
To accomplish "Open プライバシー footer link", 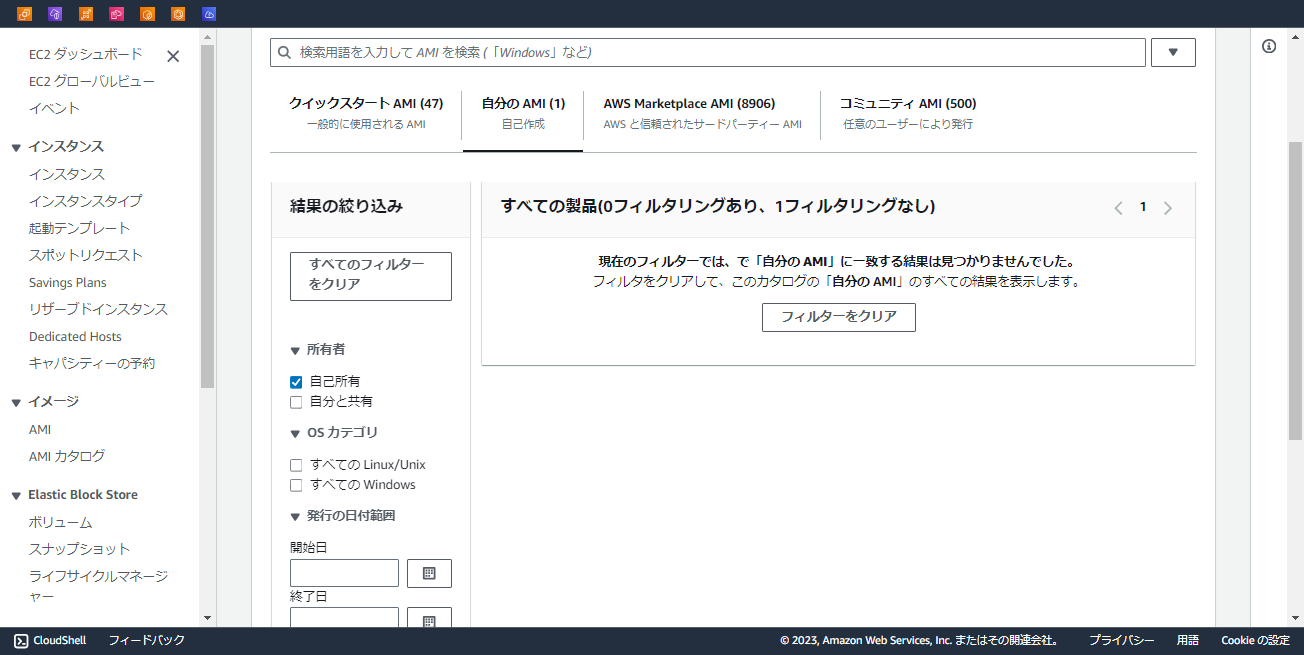I will coord(1122,640).
